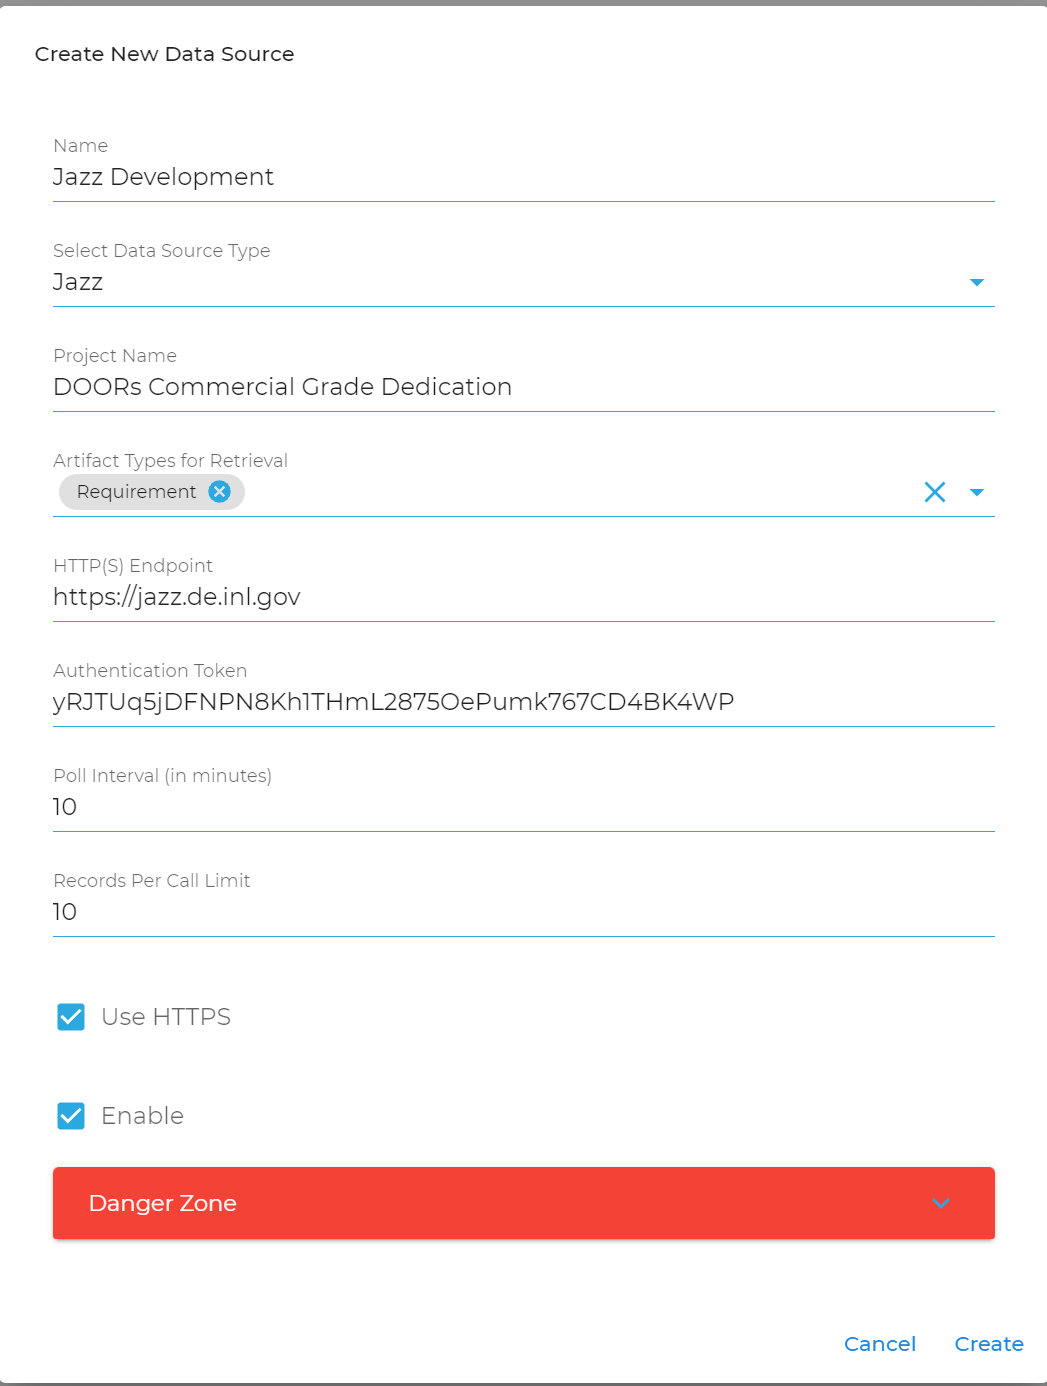Click the Use HTTPS label text
Screen dimensions: 1047x1386
coord(166,1017)
